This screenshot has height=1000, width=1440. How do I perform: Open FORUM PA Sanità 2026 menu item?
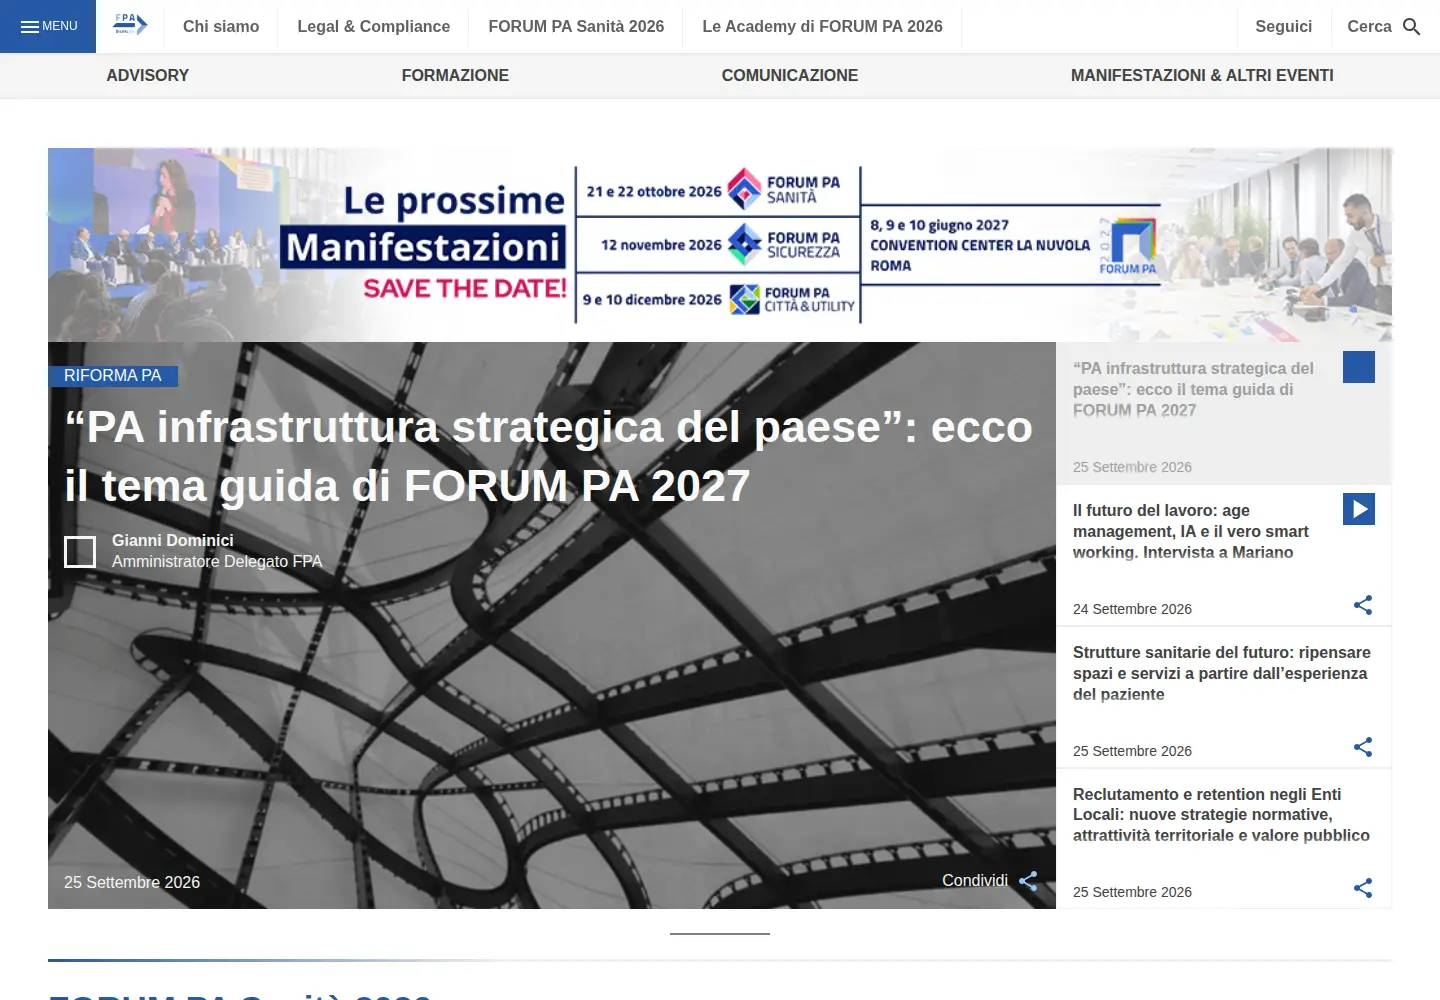click(x=576, y=26)
